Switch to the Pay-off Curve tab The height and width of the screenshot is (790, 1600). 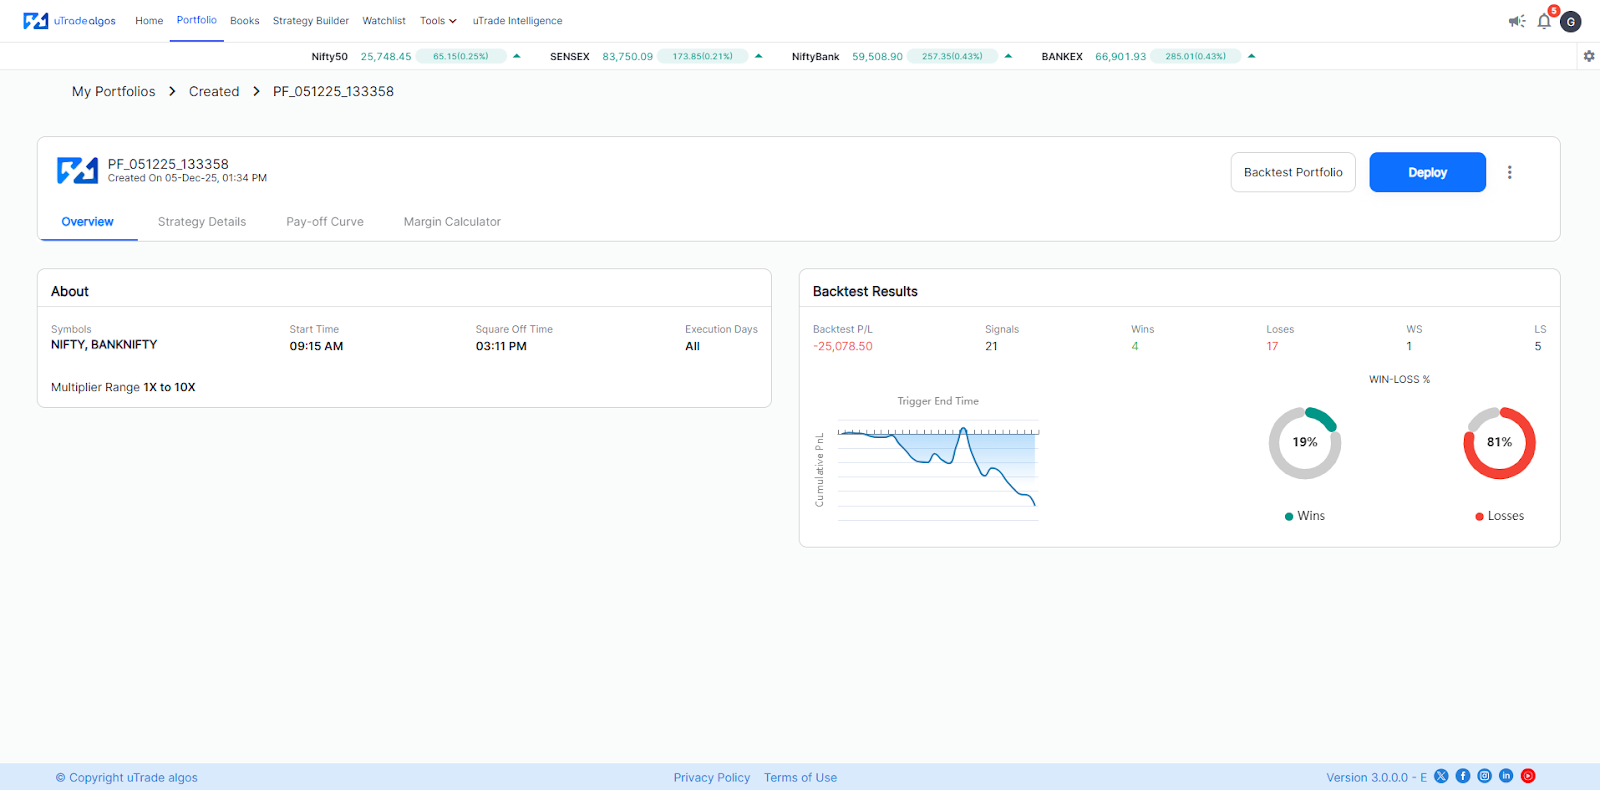[x=325, y=222]
